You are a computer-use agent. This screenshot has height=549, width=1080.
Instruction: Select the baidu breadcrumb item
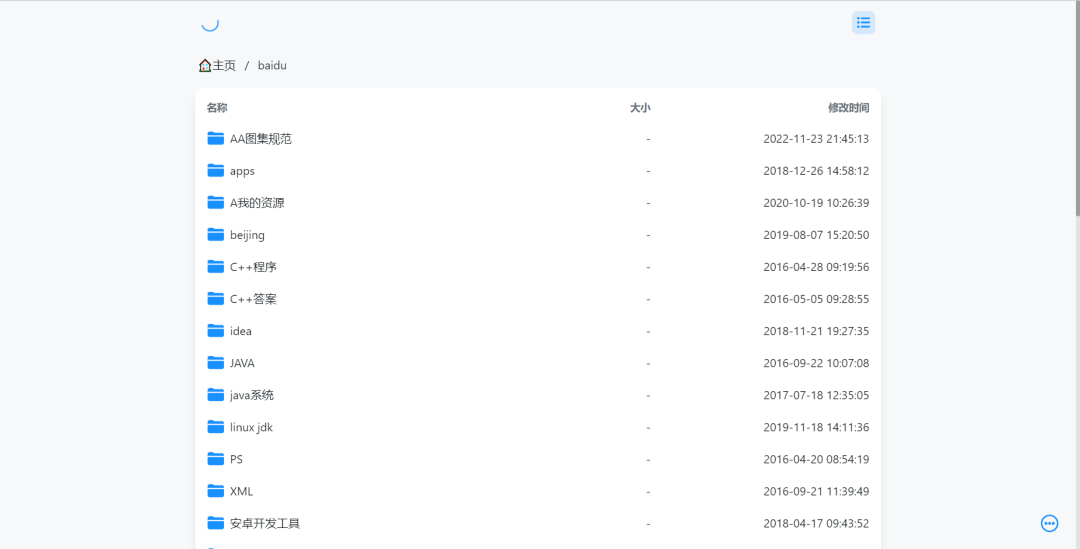pyautogui.click(x=272, y=65)
